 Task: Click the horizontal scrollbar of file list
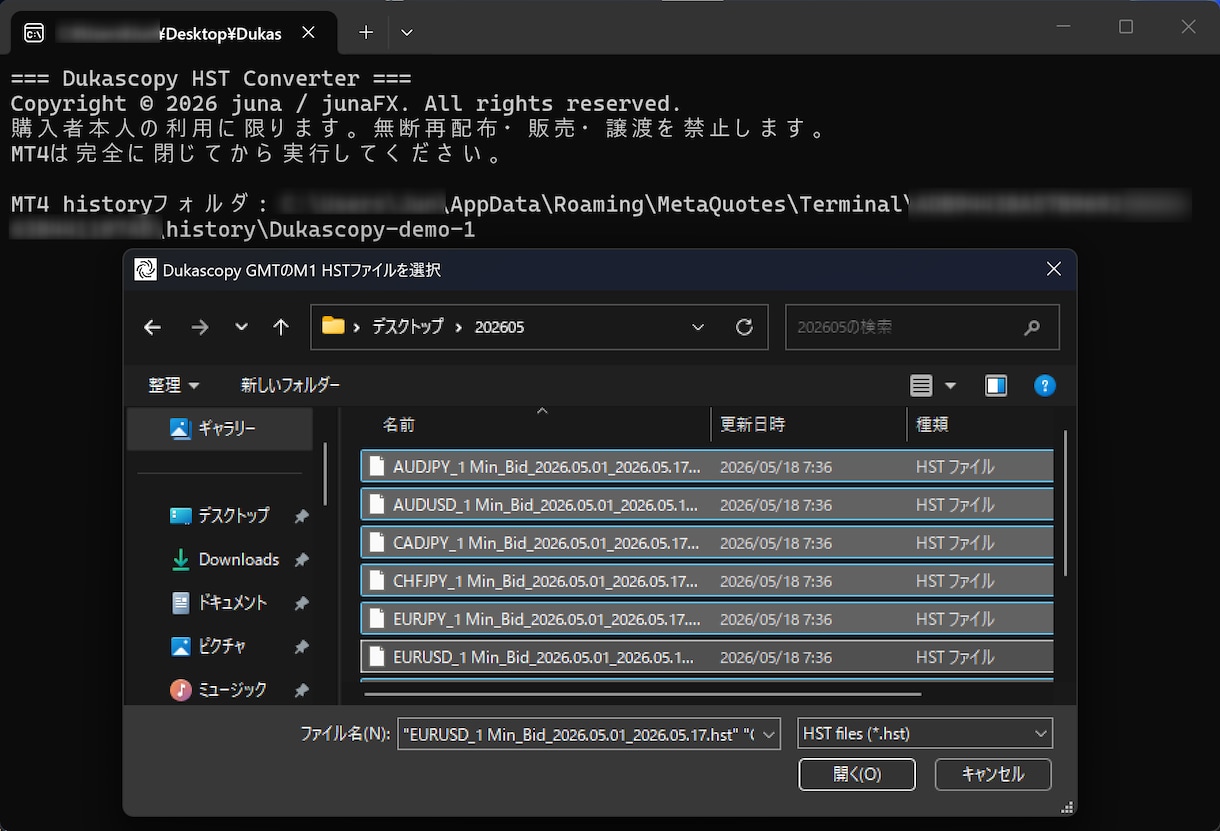[642, 693]
